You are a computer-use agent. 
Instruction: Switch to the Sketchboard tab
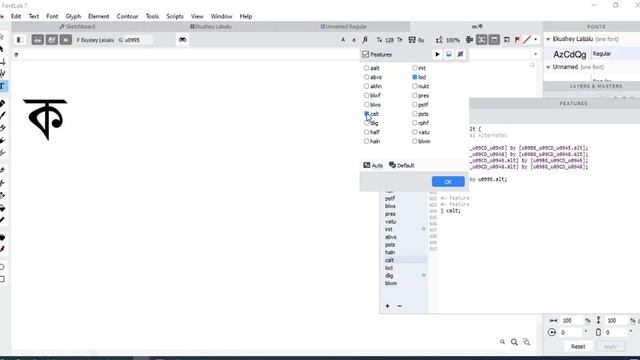78,27
